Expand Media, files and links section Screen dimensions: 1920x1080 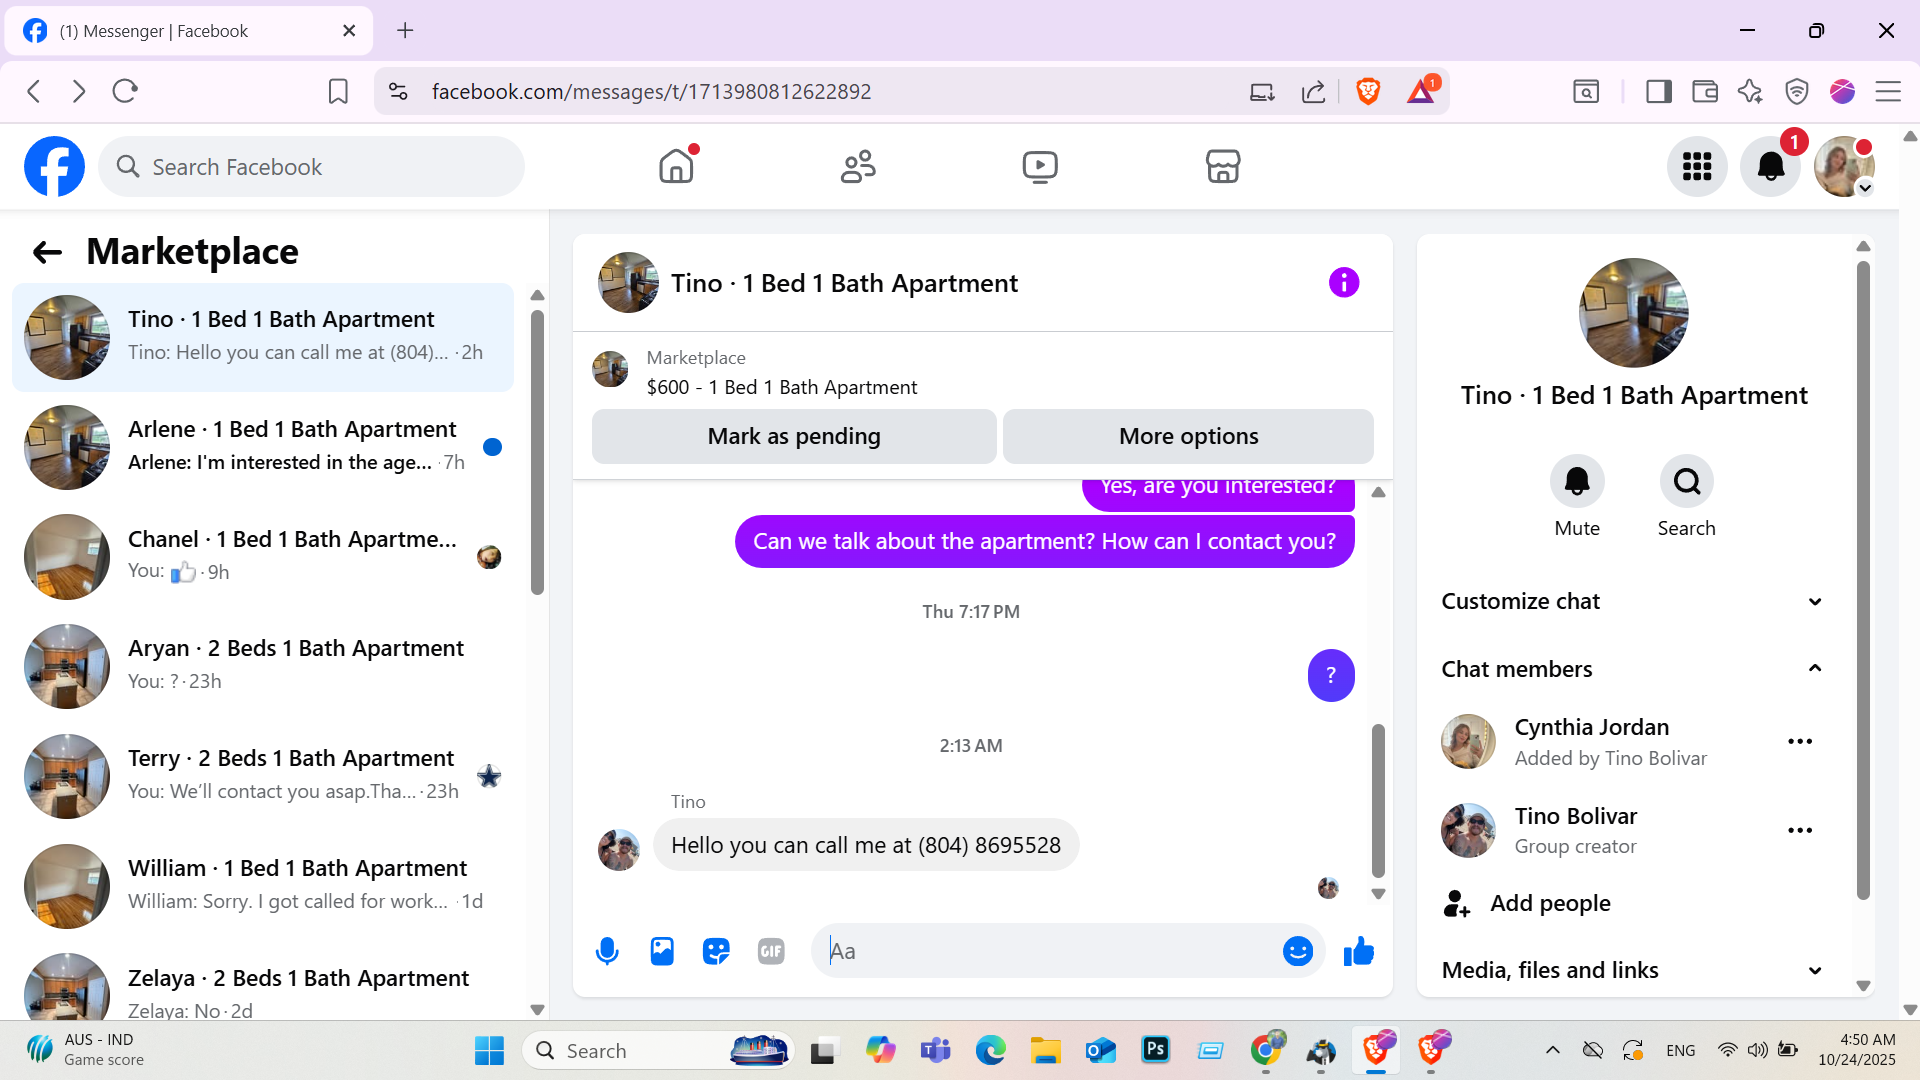(x=1633, y=970)
